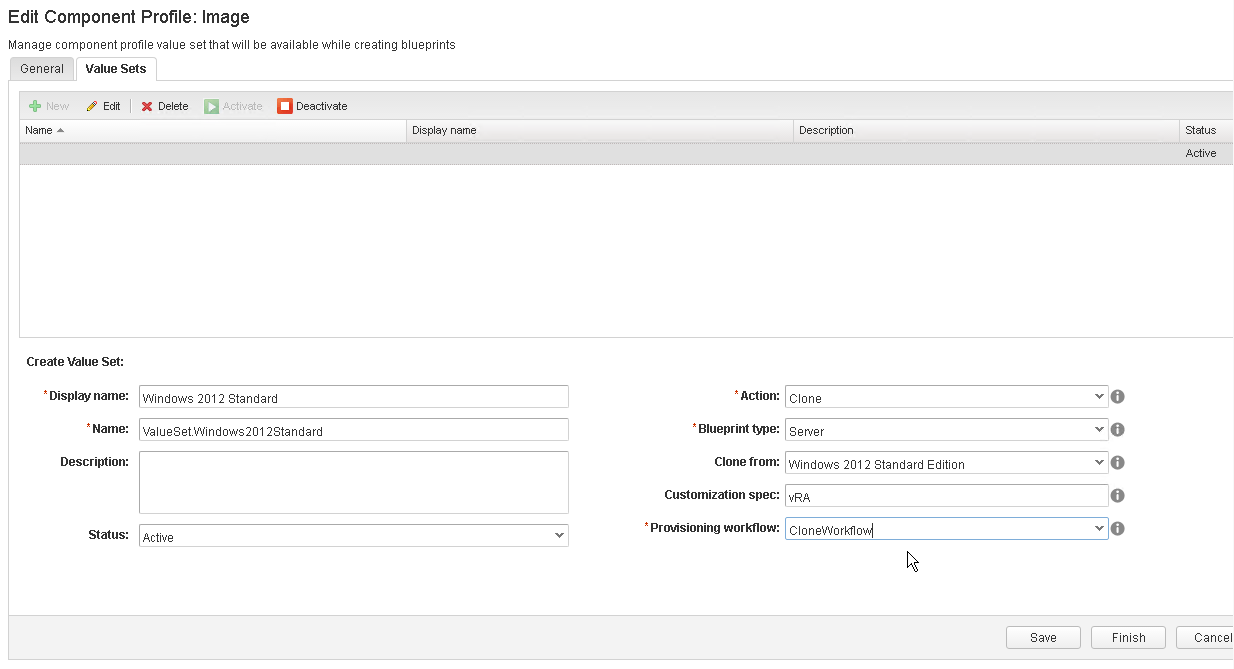The image size is (1234, 669).
Task: Expand the Clone from dropdown
Action: (946, 463)
